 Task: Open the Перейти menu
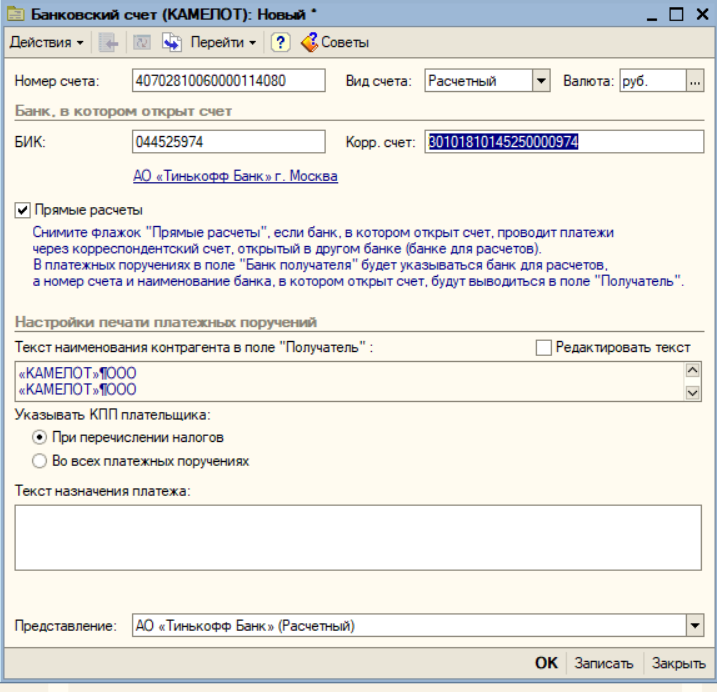coord(223,43)
